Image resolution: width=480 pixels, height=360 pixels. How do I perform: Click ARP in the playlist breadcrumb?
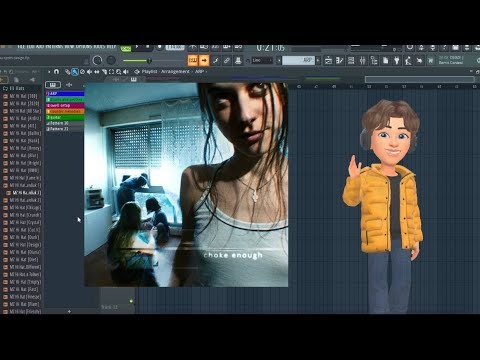click(199, 72)
